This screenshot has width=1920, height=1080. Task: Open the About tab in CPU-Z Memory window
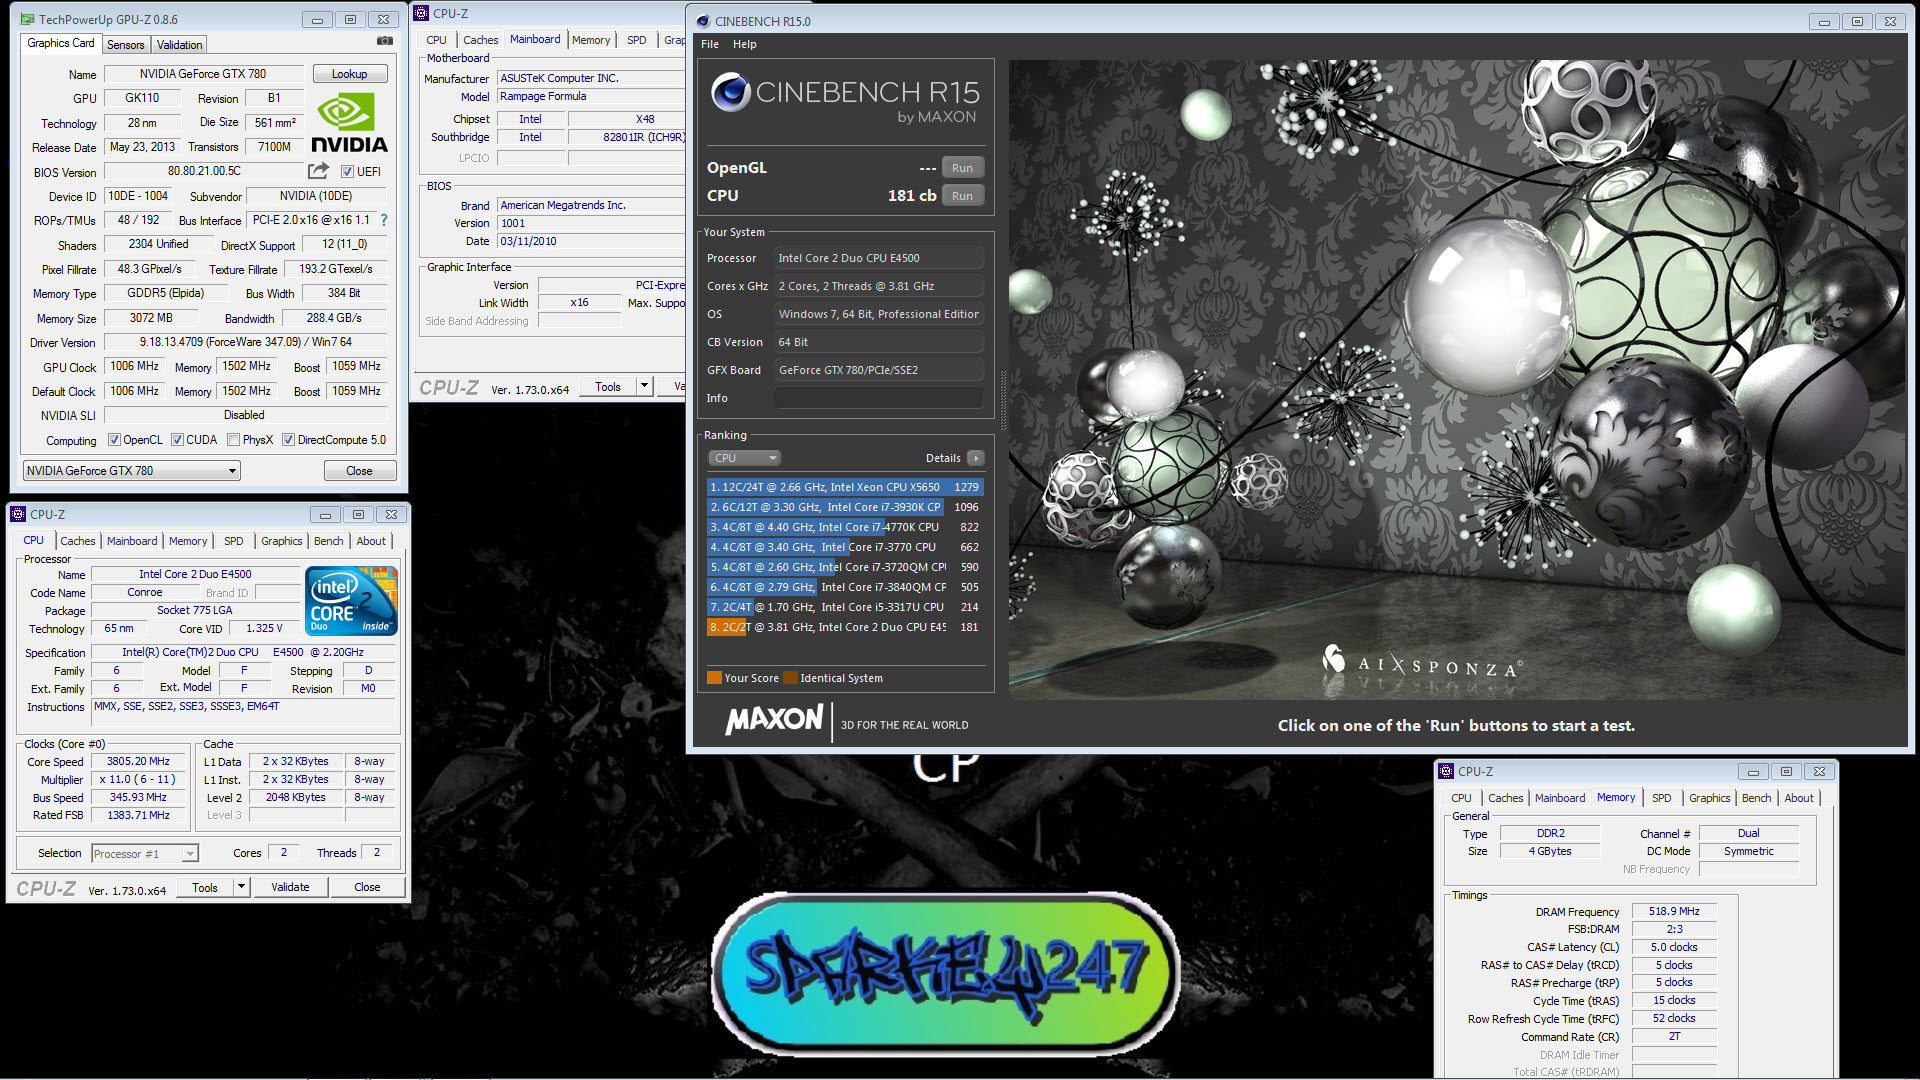pyautogui.click(x=1798, y=798)
